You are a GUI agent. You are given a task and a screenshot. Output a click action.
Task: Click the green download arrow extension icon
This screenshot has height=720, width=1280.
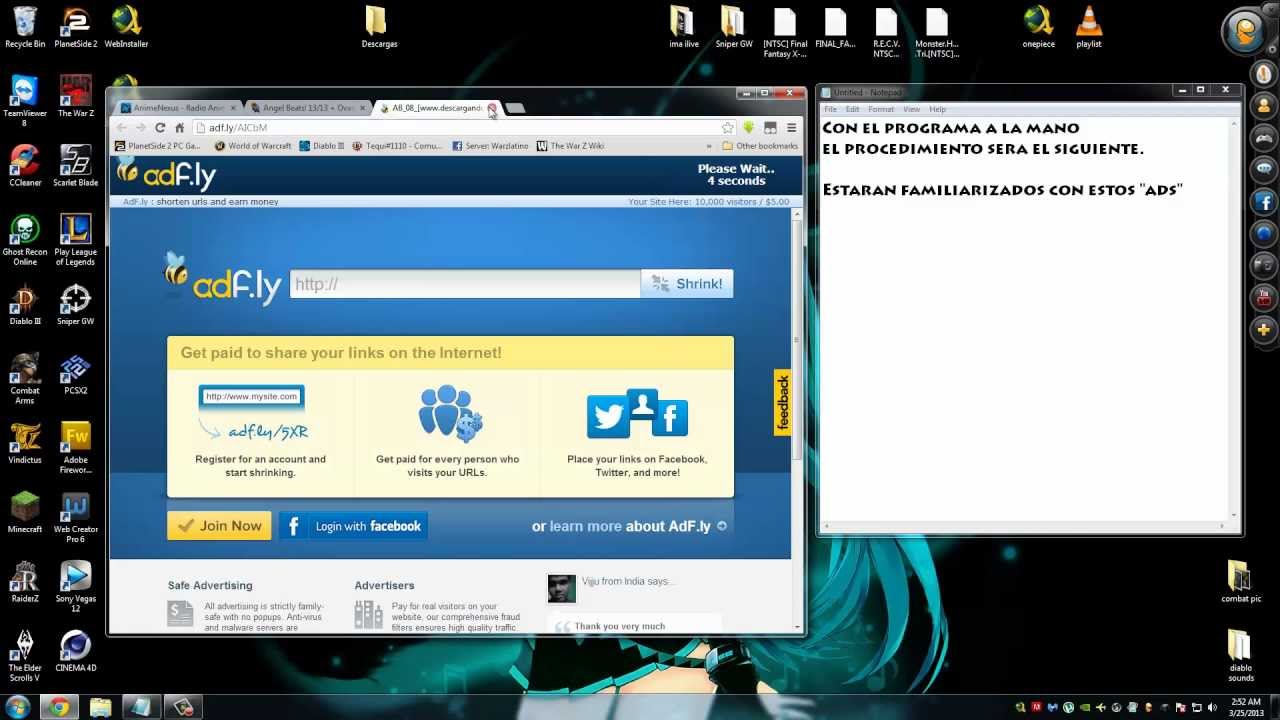tap(748, 128)
